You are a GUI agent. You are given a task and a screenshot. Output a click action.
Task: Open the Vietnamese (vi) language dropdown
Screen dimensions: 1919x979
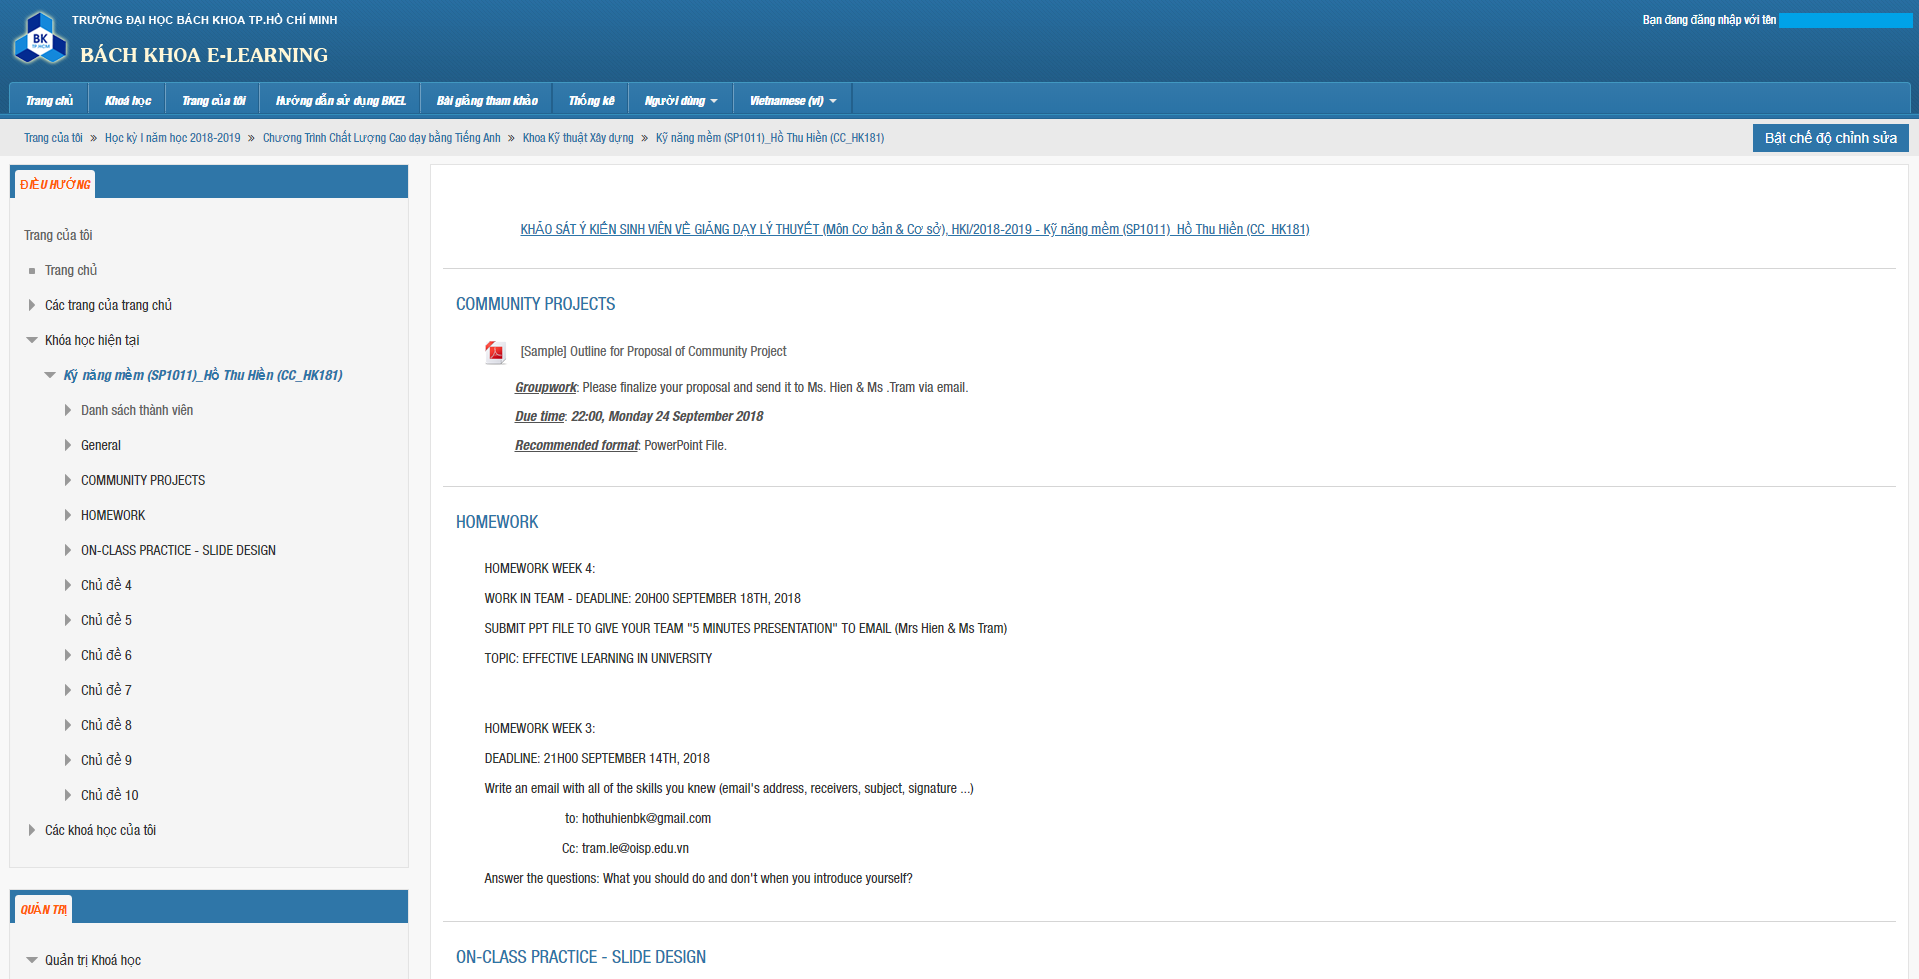point(792,101)
